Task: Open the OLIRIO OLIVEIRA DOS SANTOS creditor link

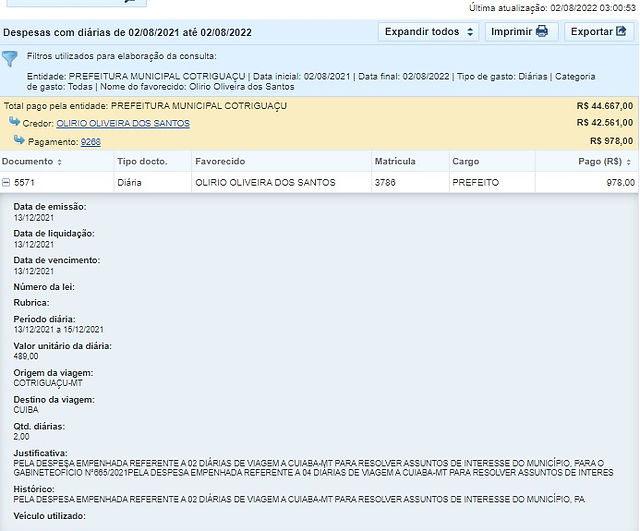Action: point(123,123)
